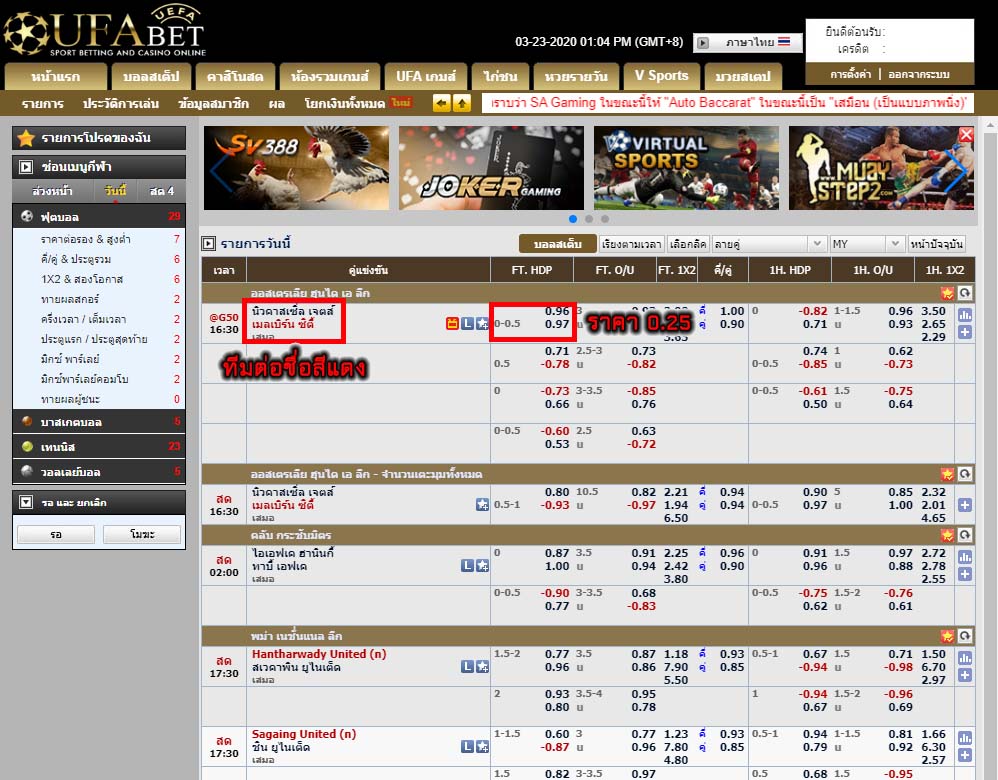Open the คาสิโนสด tab
This screenshot has height=780, width=998.
pos(235,77)
